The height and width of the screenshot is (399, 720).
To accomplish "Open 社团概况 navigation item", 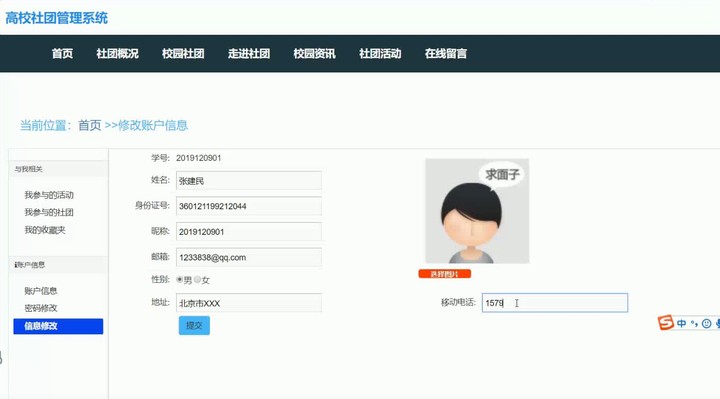I will click(118, 54).
